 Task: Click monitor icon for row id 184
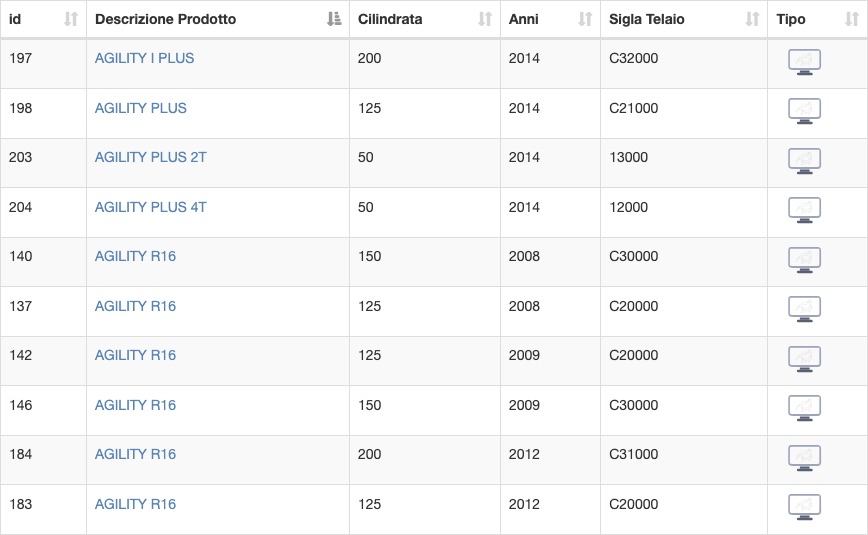click(804, 458)
